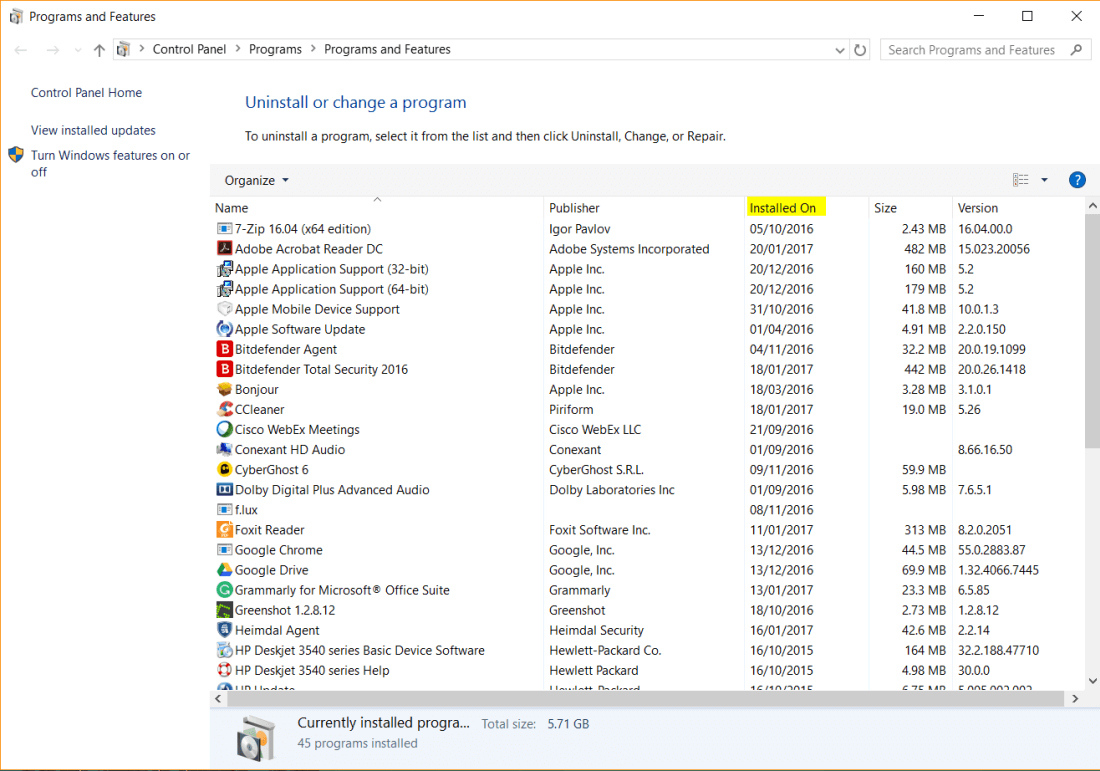Click the HP Deskjet 3540 series Help icon

pyautogui.click(x=224, y=671)
